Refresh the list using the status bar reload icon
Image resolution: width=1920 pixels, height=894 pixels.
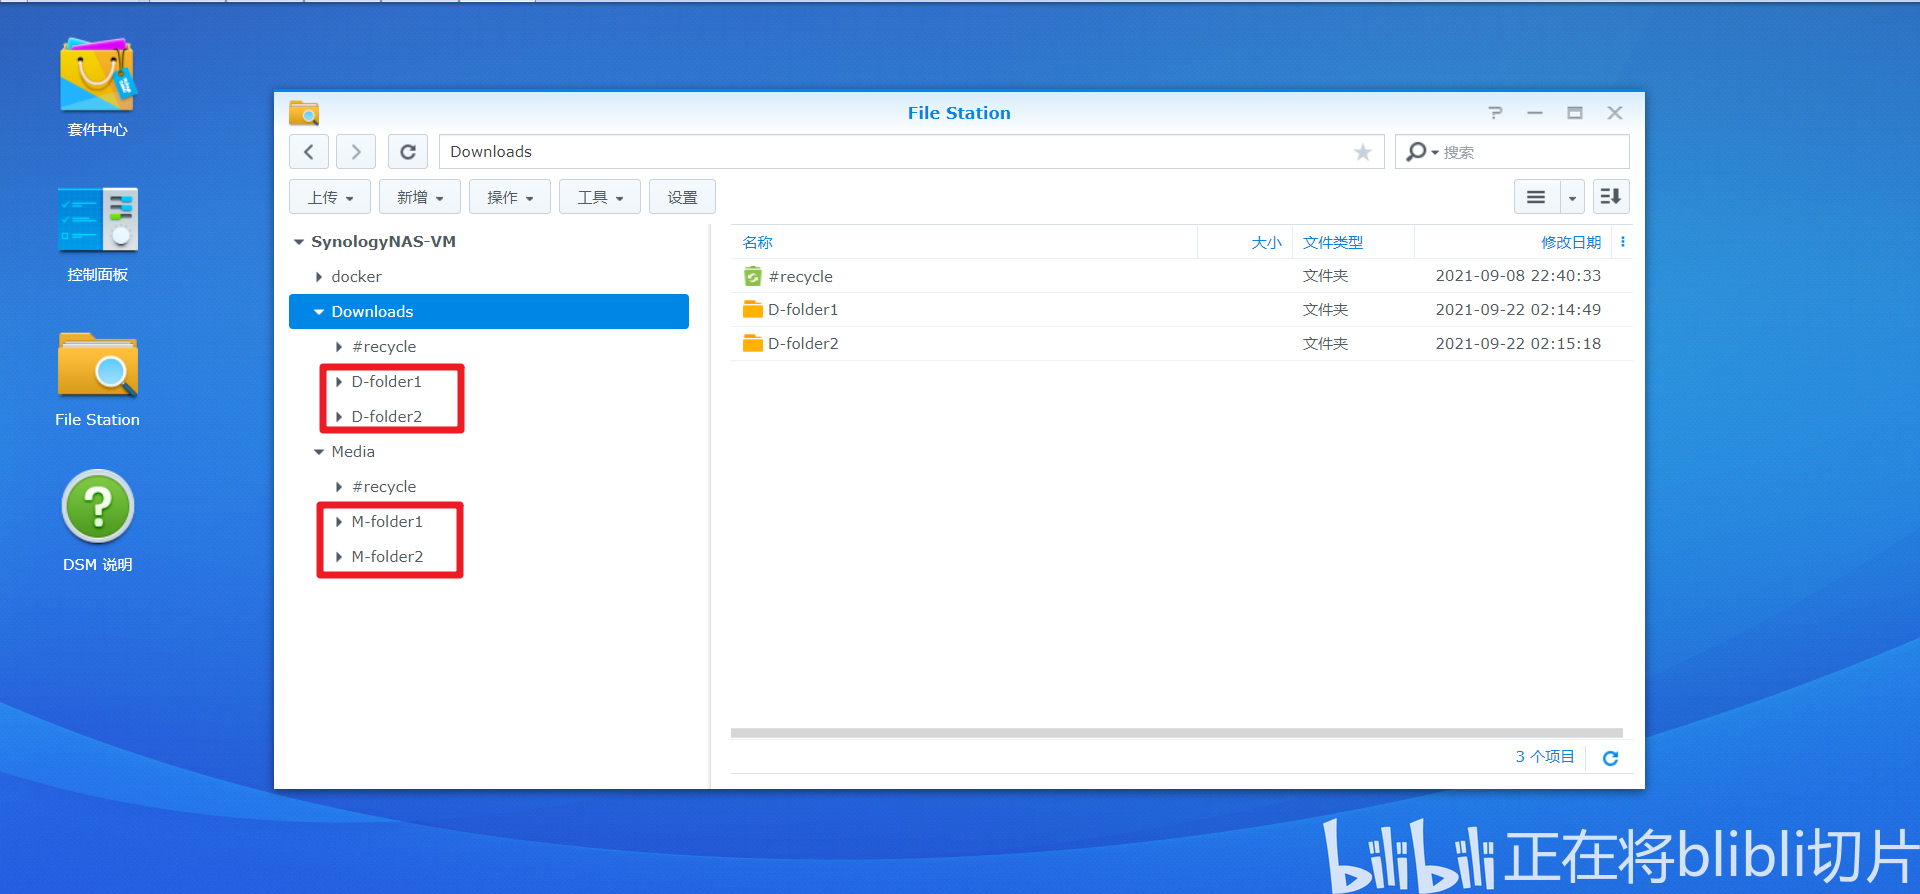coord(1610,758)
